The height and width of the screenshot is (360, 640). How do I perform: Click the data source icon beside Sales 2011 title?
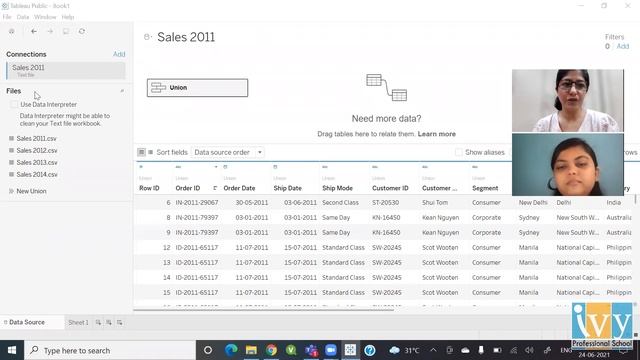coord(147,37)
